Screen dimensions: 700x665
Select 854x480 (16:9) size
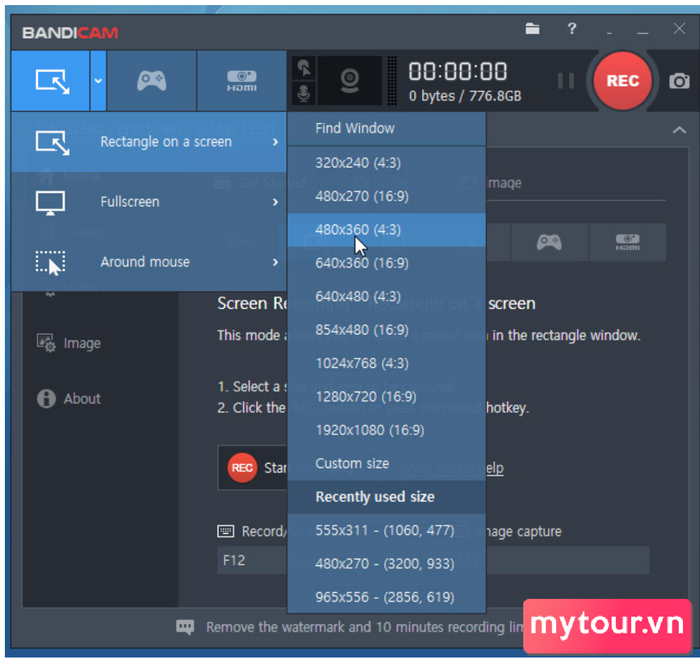coord(387,330)
